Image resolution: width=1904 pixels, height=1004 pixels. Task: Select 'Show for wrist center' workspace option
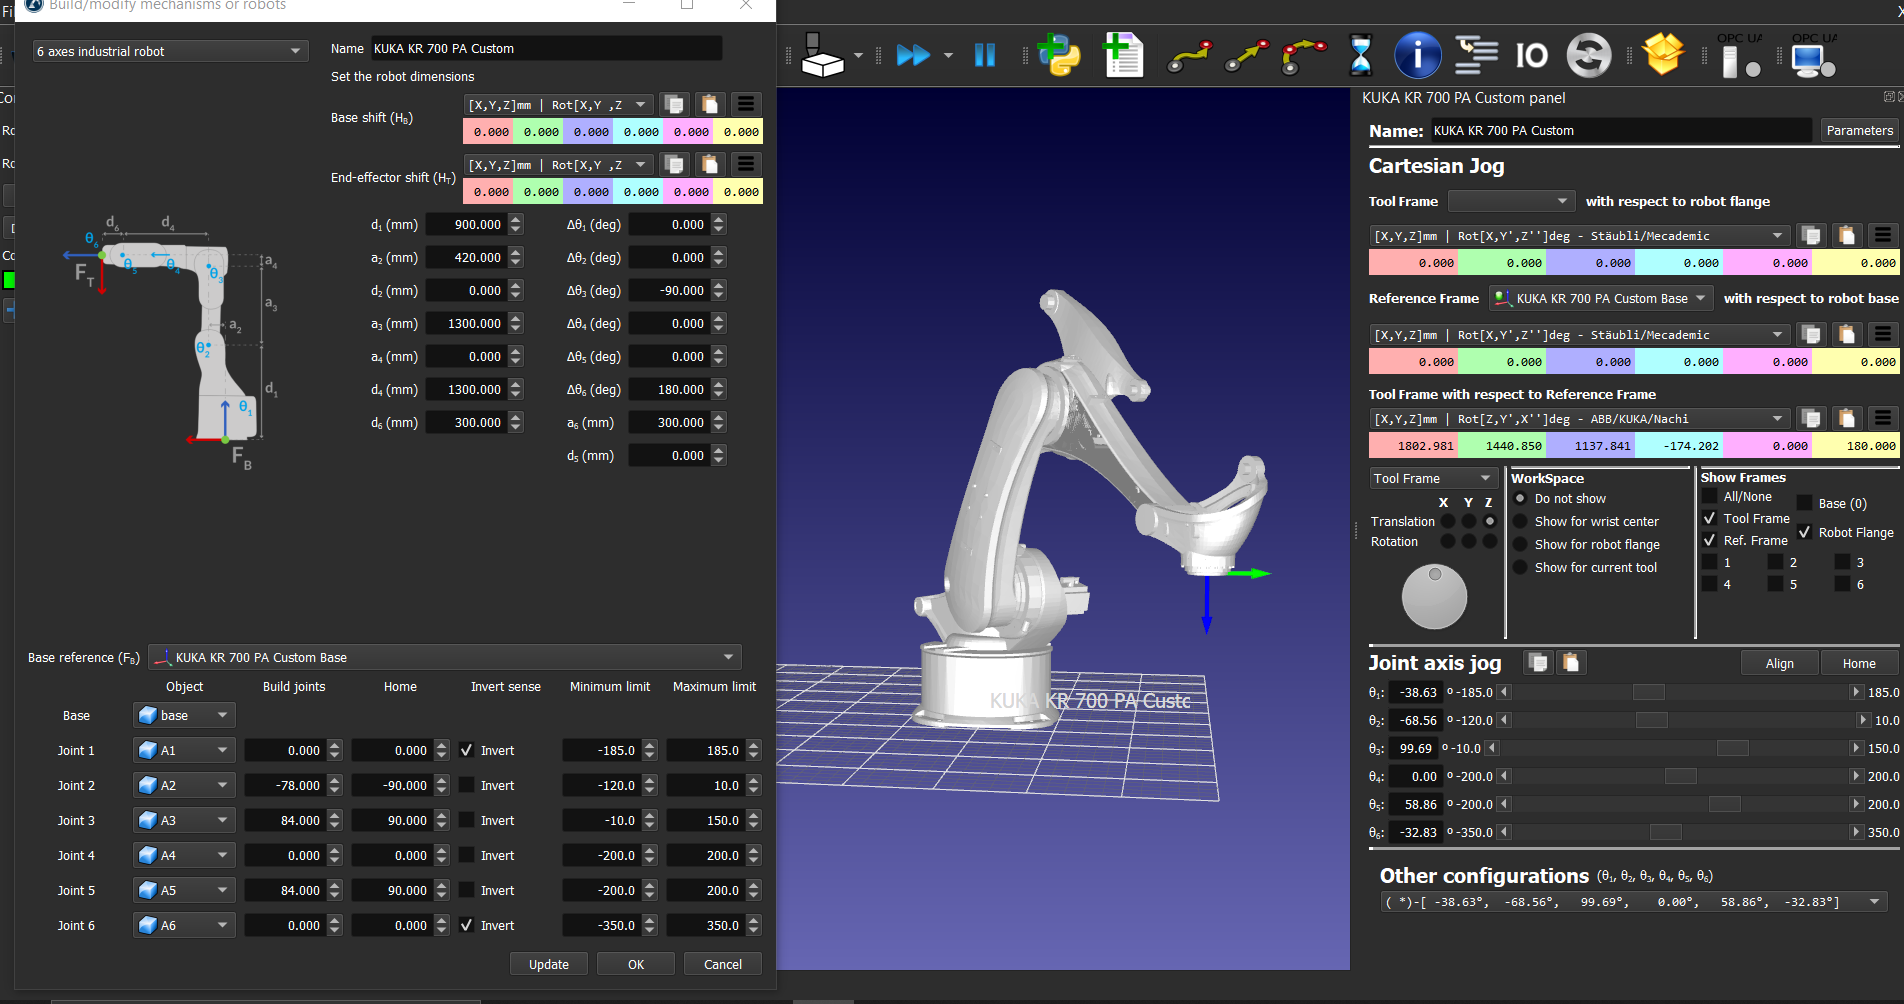[x=1520, y=521]
